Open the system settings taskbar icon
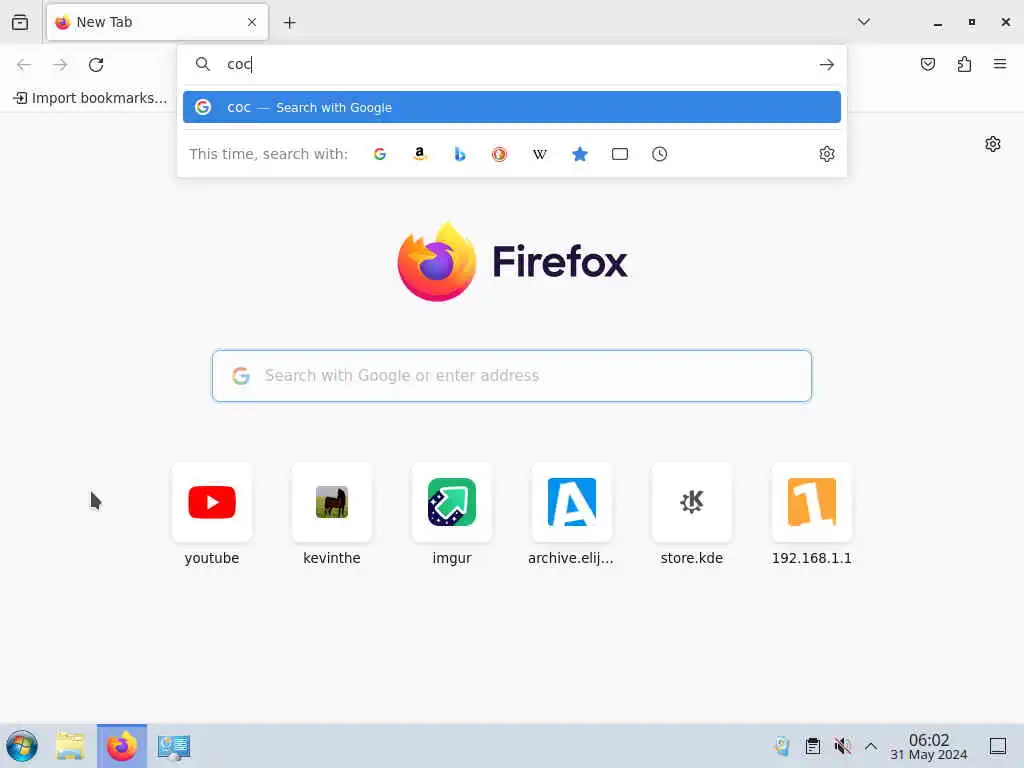1024x768 pixels. pos(174,746)
